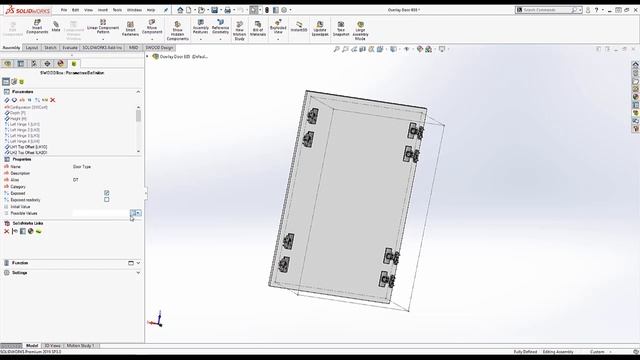640x360 pixels.
Task: Toggle the Exposed readonly checkbox
Action: [x=107, y=200]
